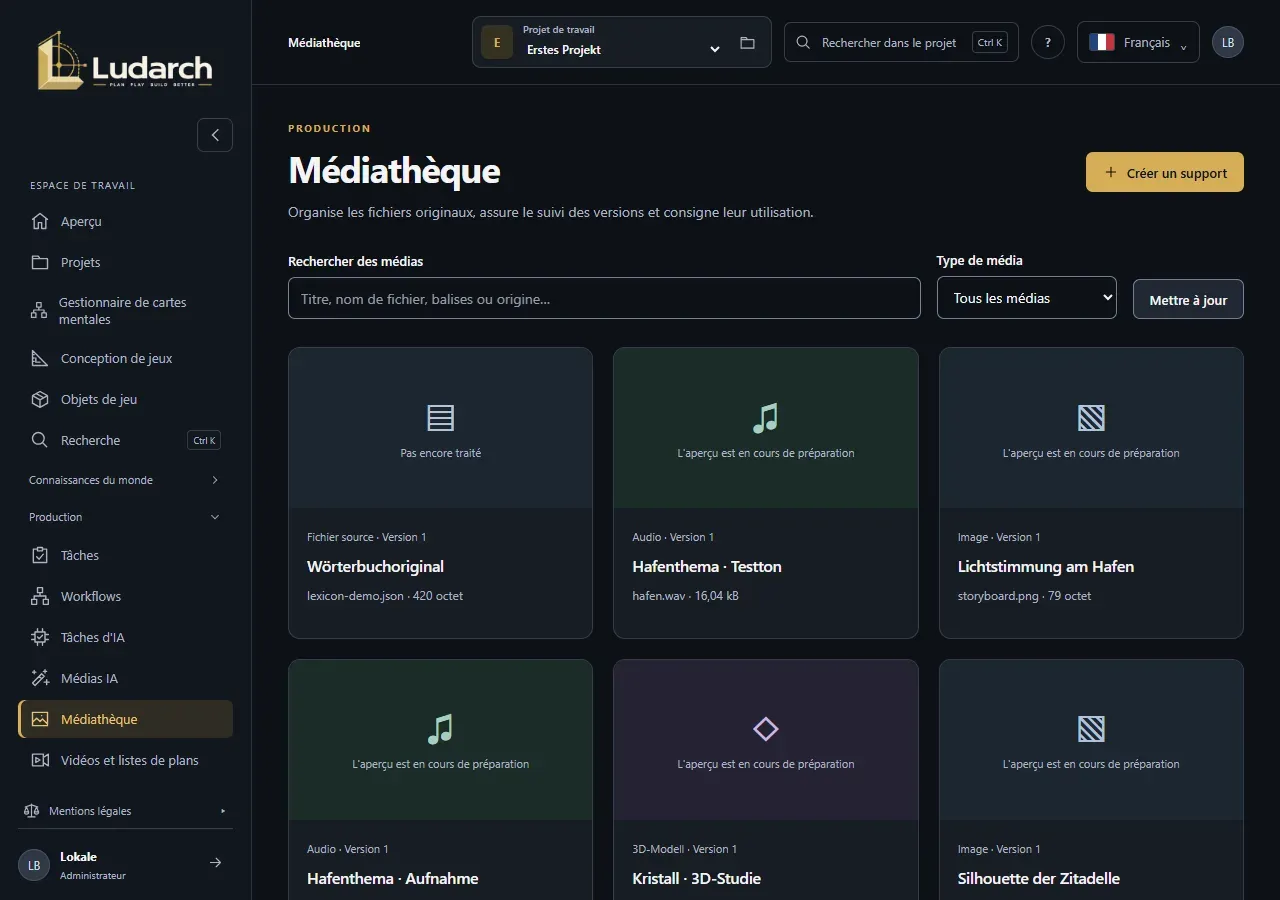Viewport: 1280px width, 900px height.
Task: Click the Projets folder icon in sidebar
Action: click(x=40, y=262)
